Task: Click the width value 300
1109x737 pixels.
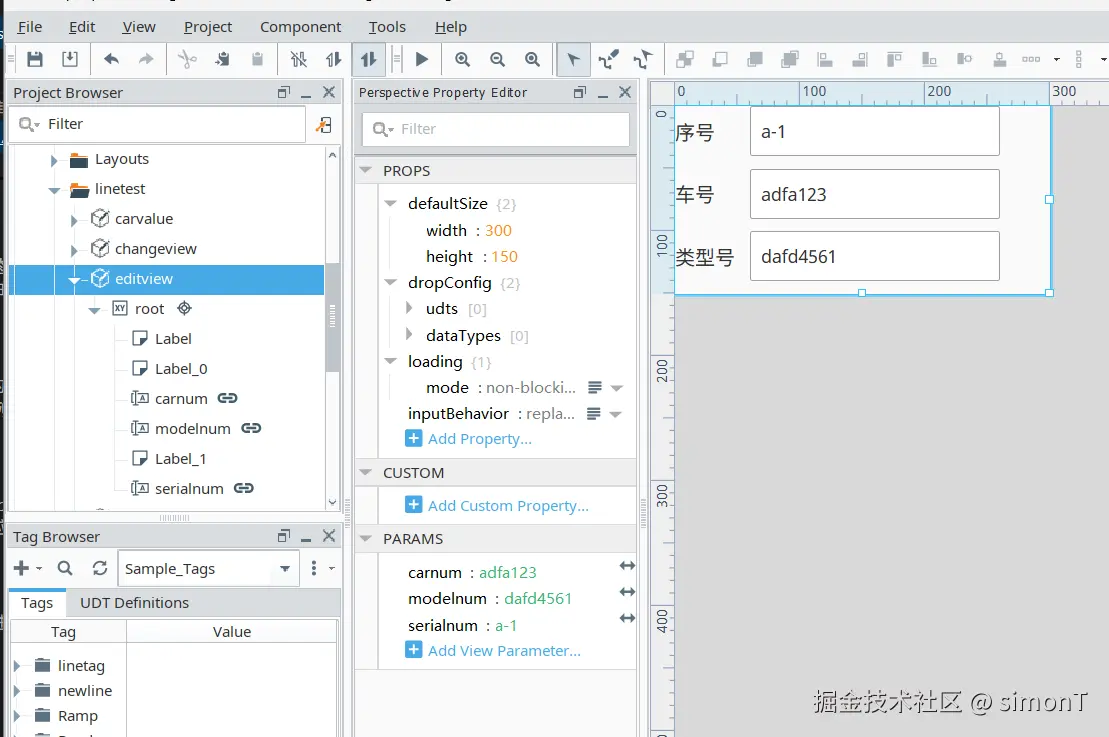Action: tap(498, 231)
